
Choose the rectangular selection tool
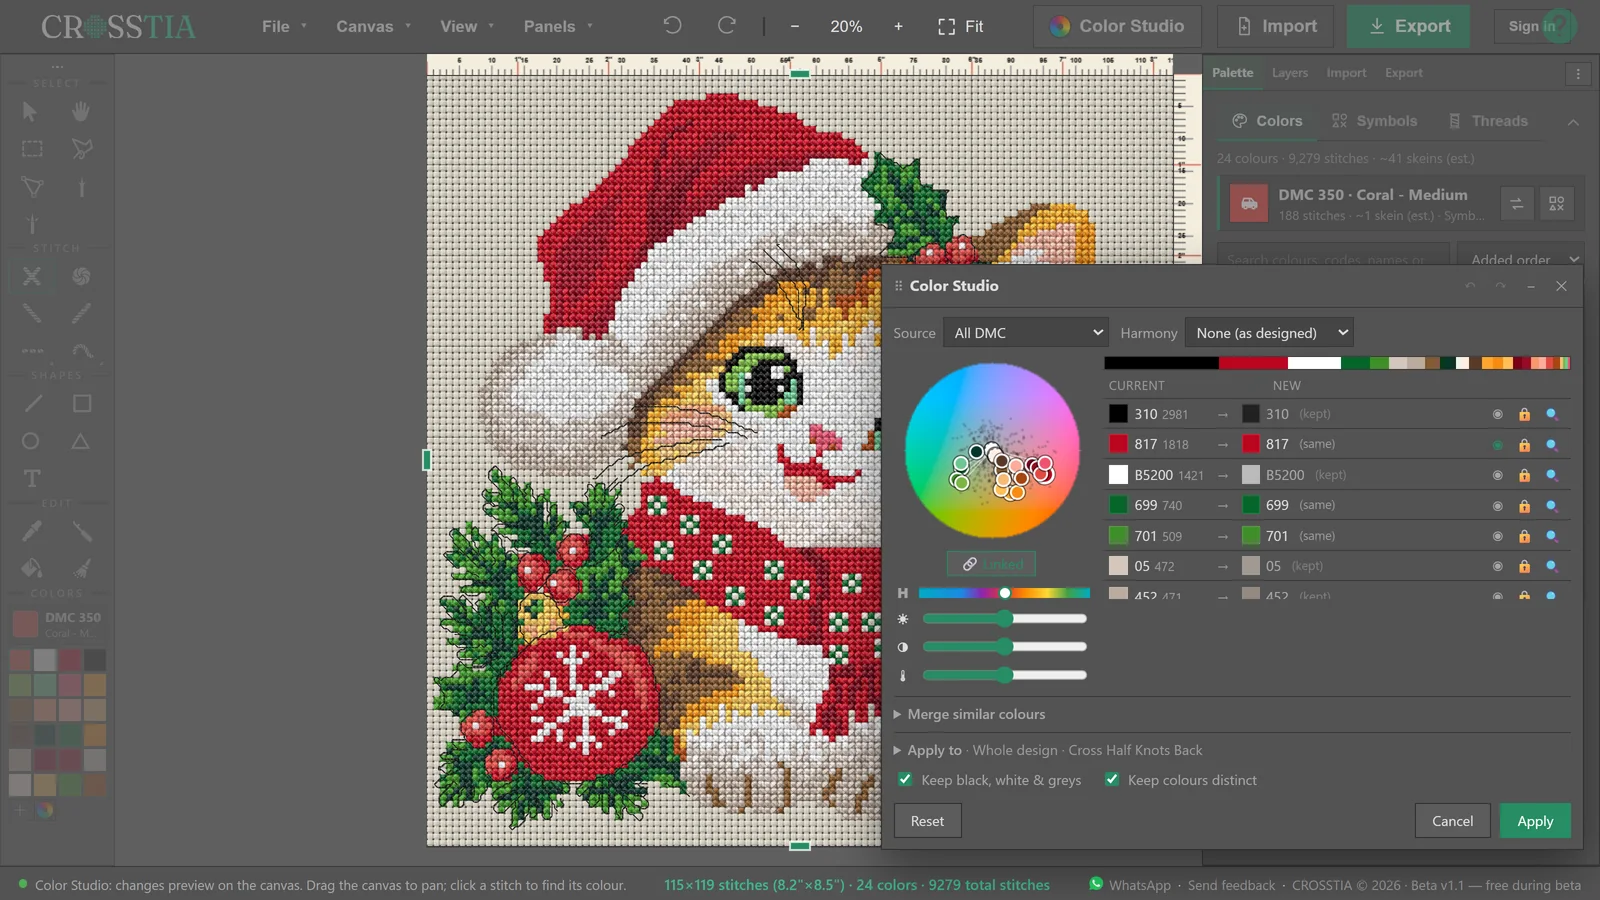tap(32, 149)
